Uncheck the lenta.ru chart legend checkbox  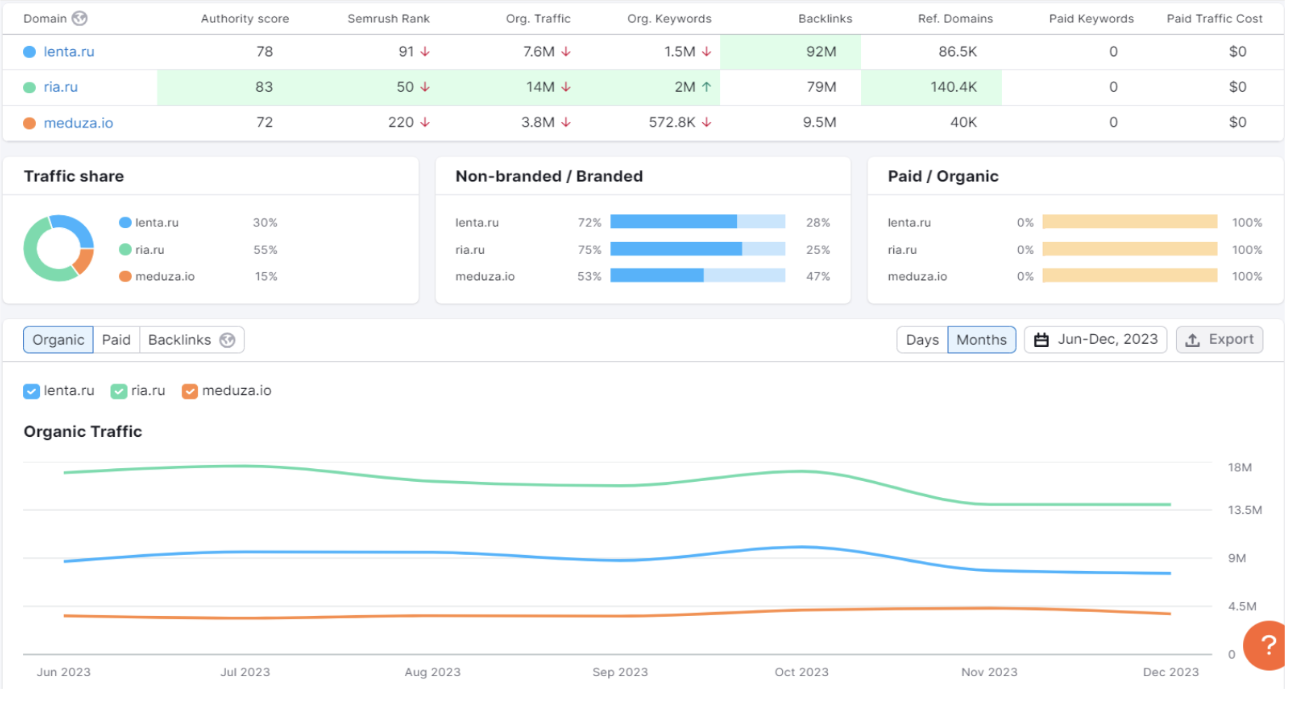[31, 391]
